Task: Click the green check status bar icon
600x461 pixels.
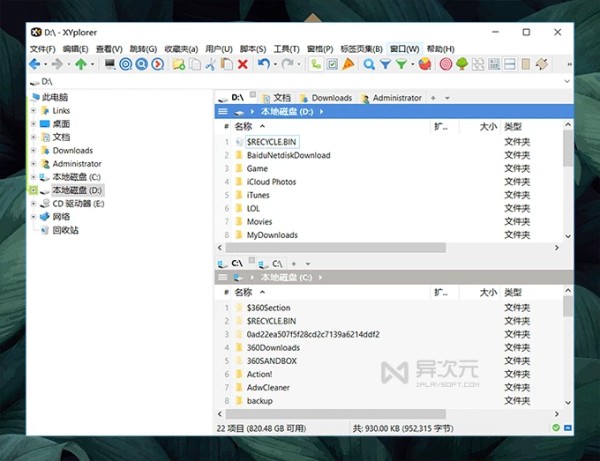Action: click(556, 428)
